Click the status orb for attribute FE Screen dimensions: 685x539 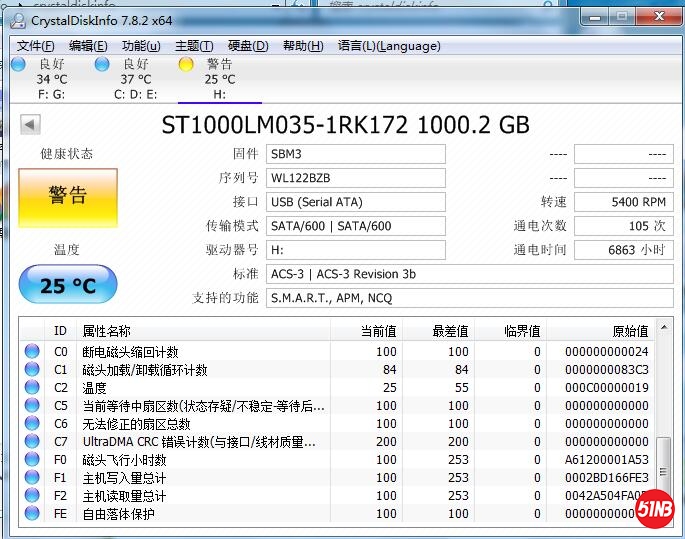coord(32,514)
